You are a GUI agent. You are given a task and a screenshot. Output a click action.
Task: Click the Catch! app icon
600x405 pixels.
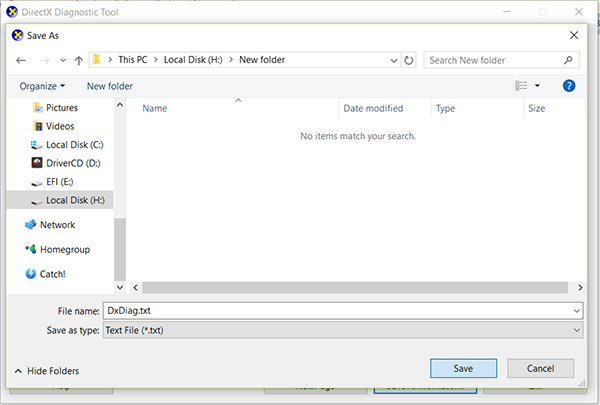[30, 274]
